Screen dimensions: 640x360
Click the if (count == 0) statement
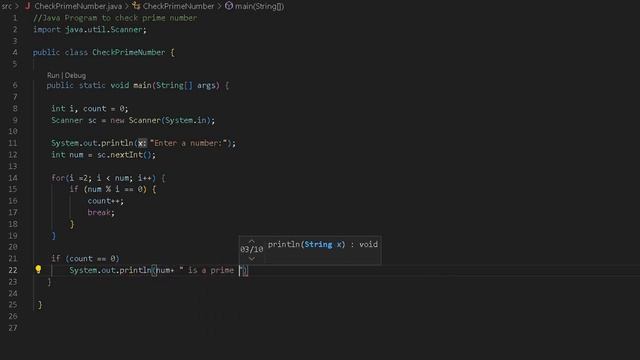(x=85, y=258)
